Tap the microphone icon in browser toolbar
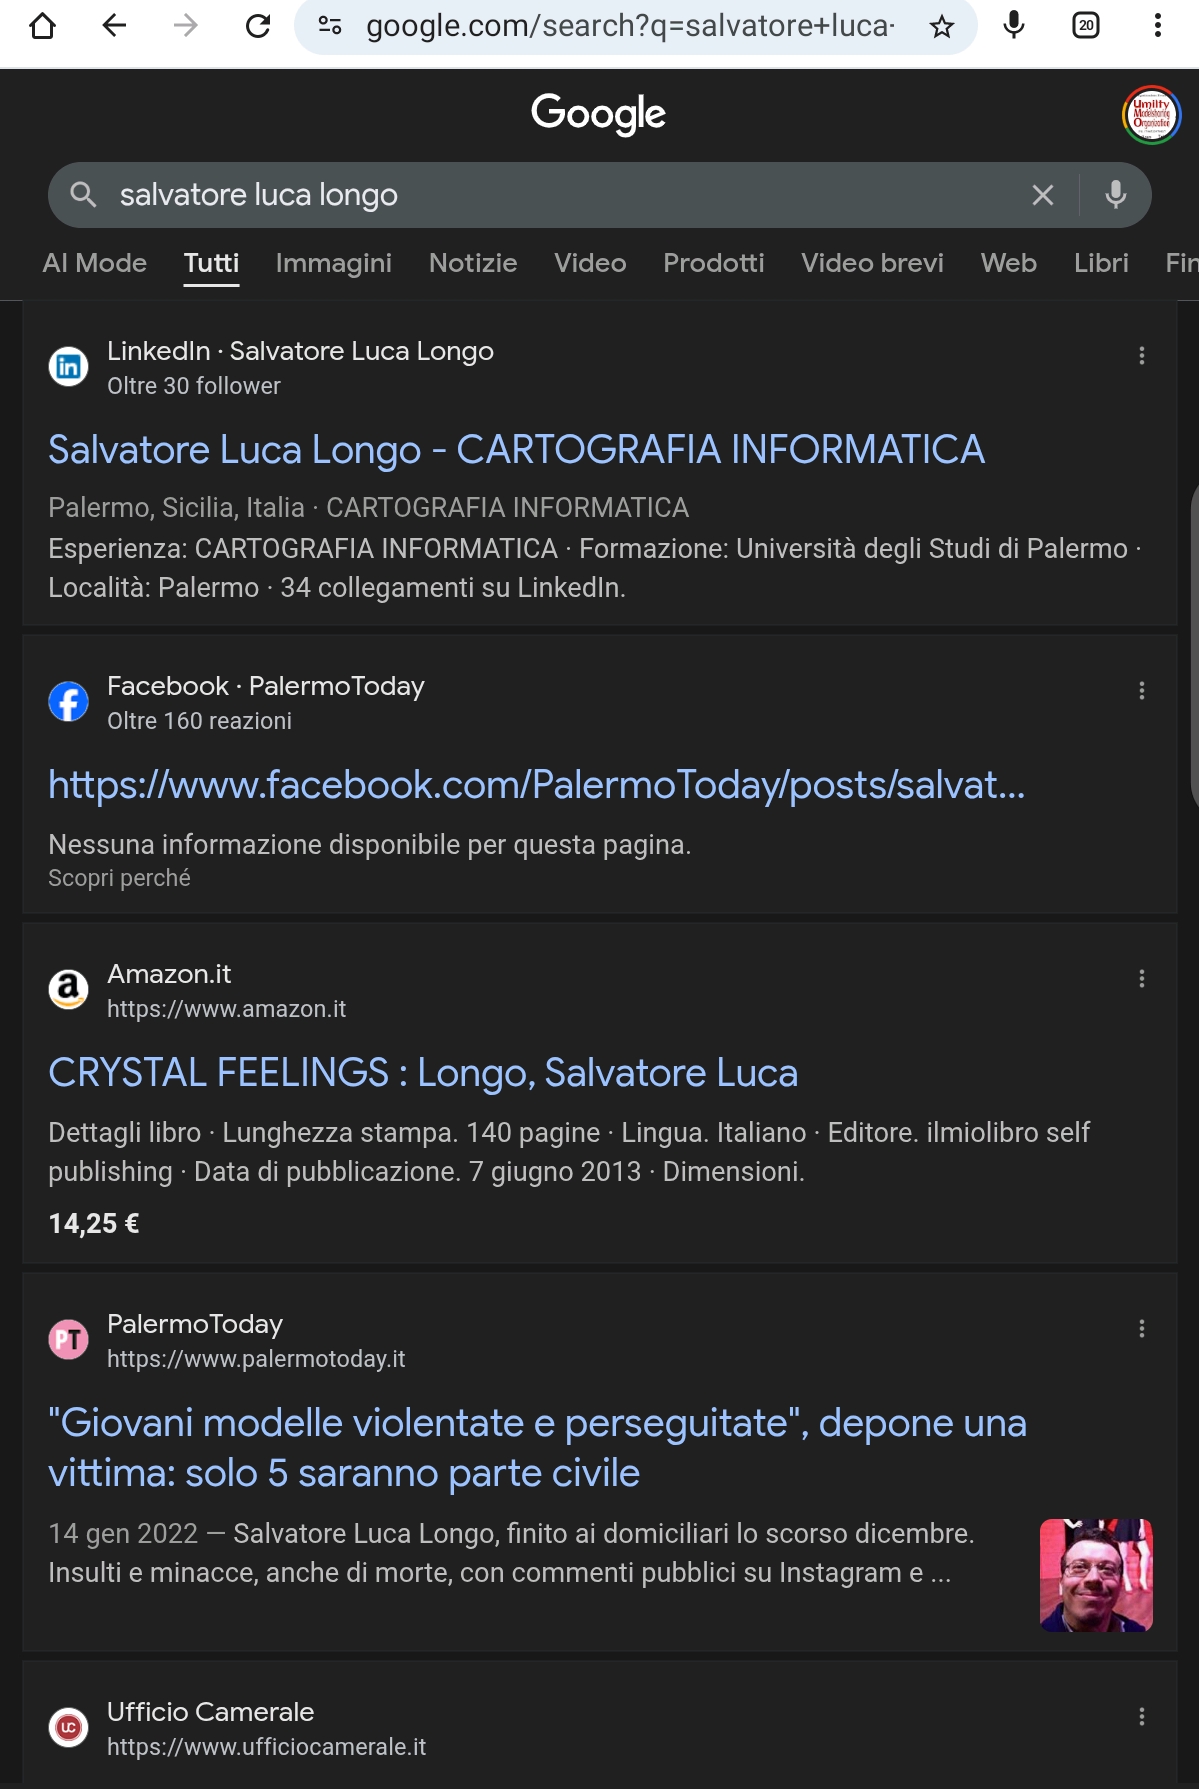 [1014, 26]
